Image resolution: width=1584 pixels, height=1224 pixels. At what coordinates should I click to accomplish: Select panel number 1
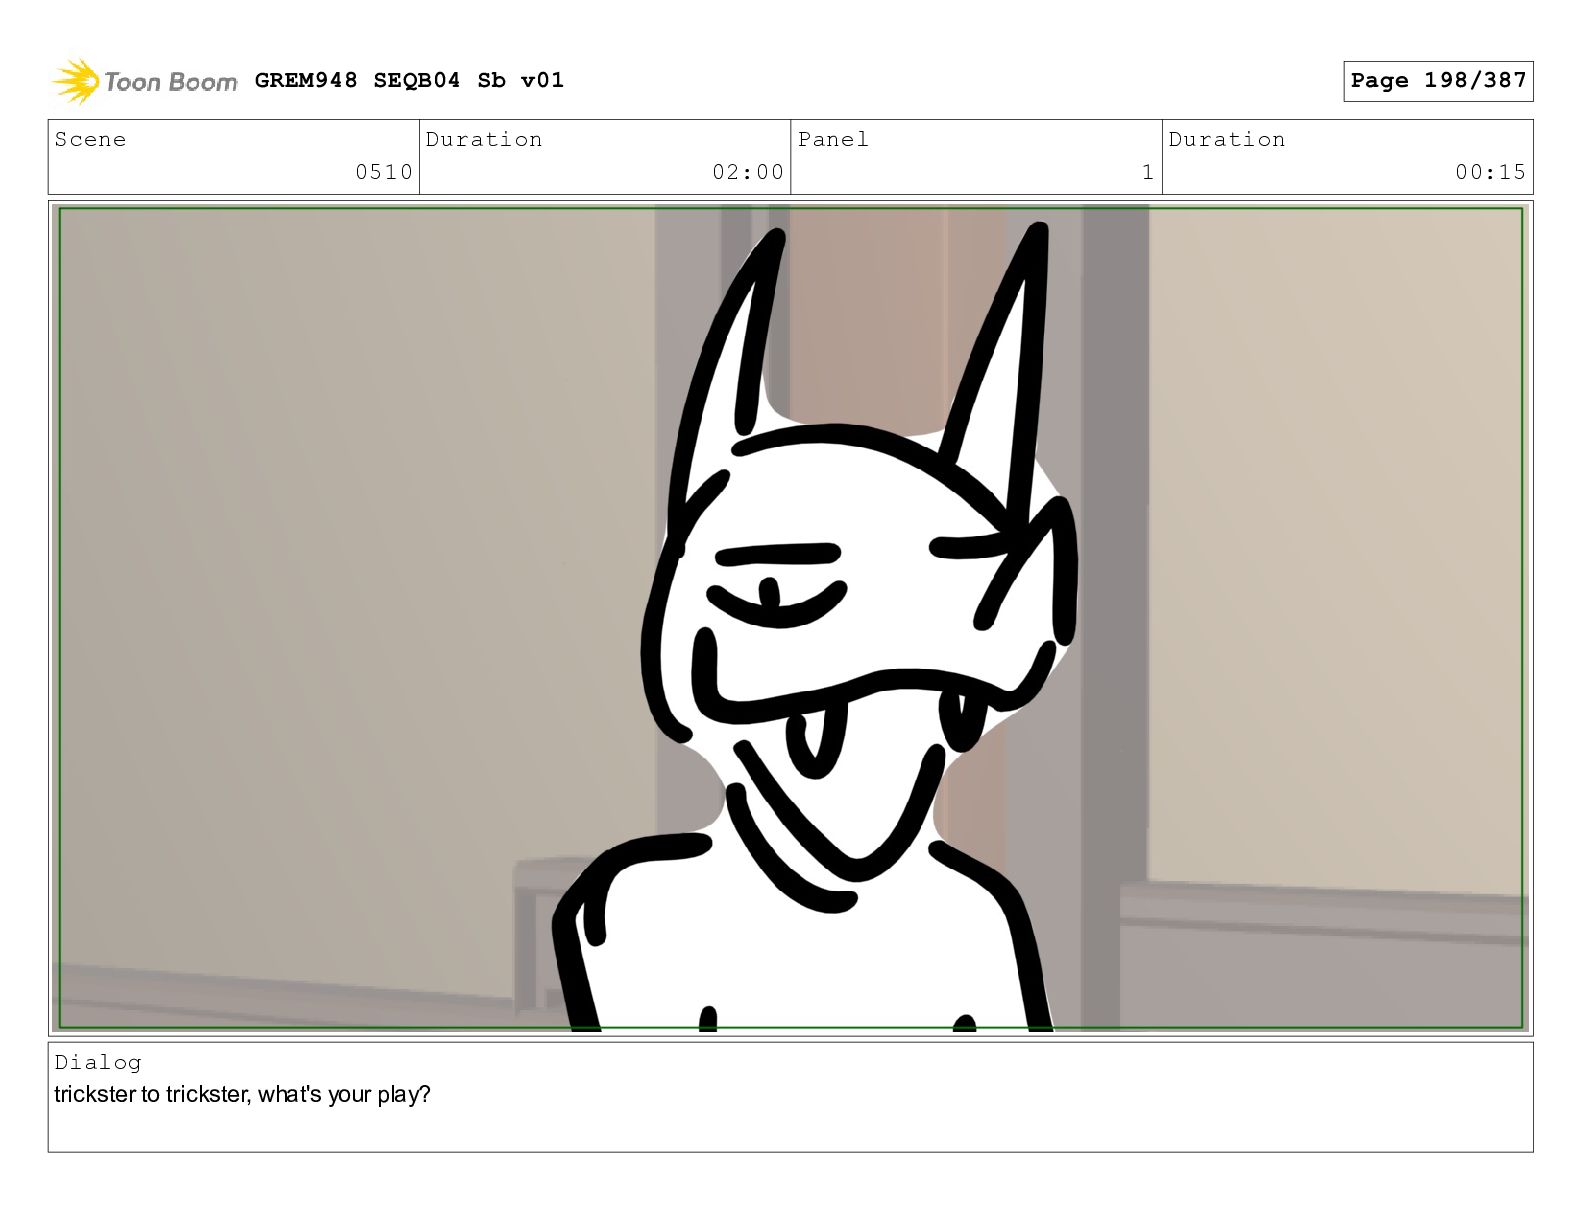click(1148, 172)
